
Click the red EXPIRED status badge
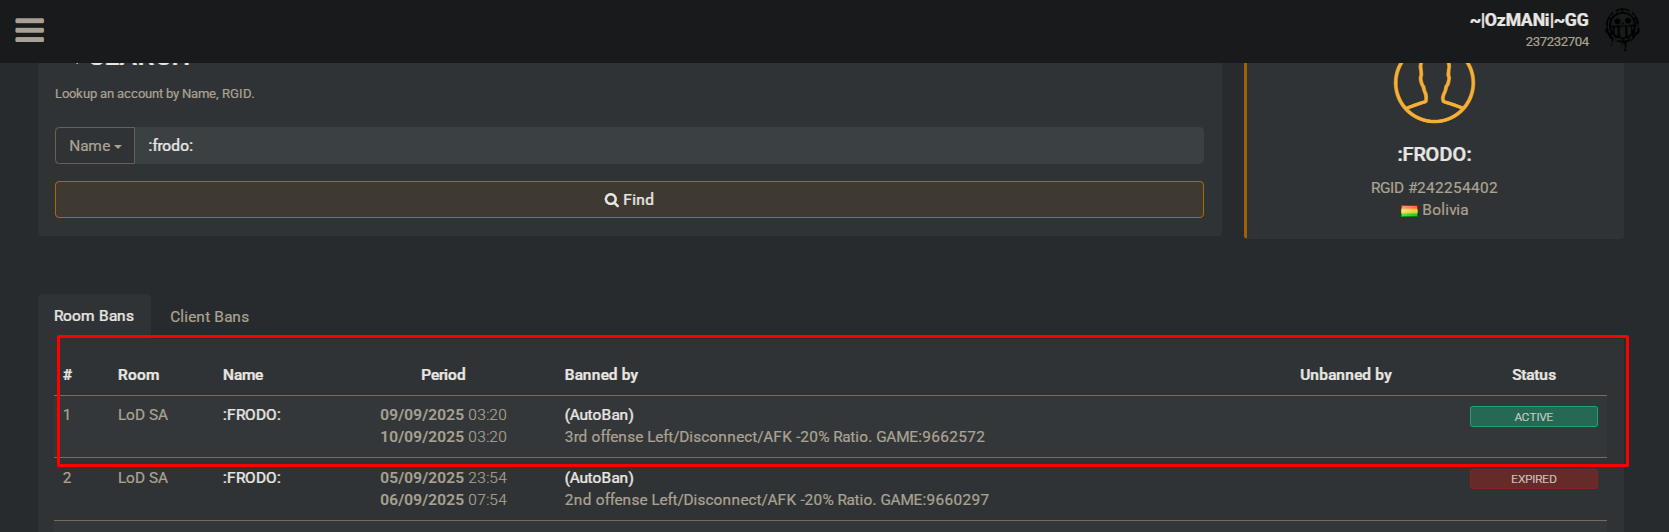(1533, 479)
